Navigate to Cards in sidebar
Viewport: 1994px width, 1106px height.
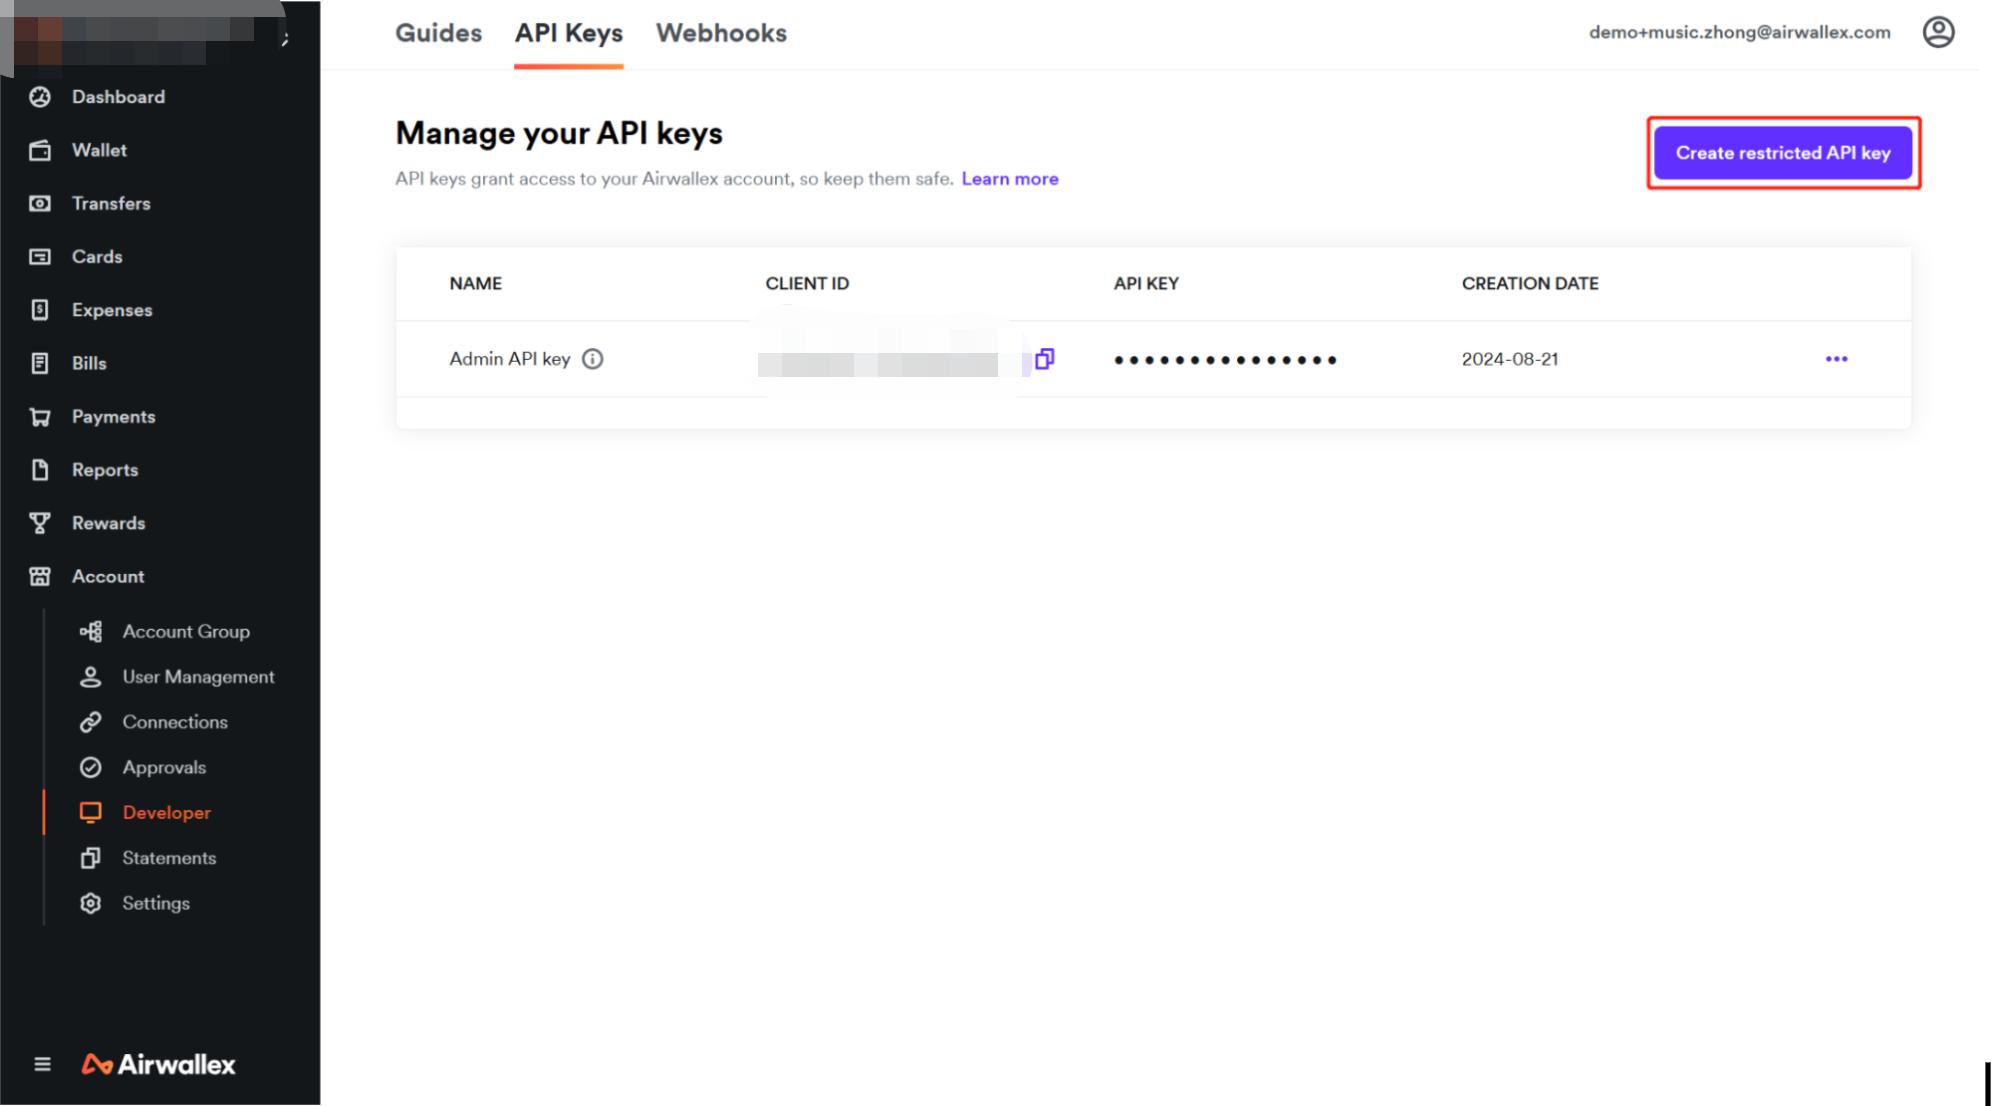coord(97,257)
